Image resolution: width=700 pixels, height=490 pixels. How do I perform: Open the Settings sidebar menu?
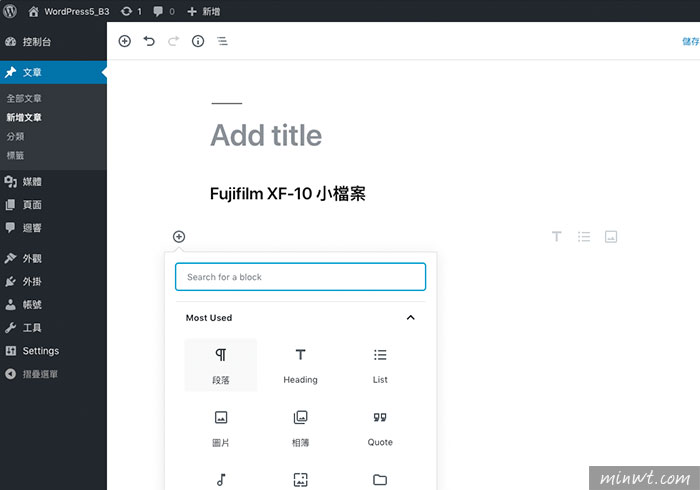pyautogui.click(x=53, y=351)
